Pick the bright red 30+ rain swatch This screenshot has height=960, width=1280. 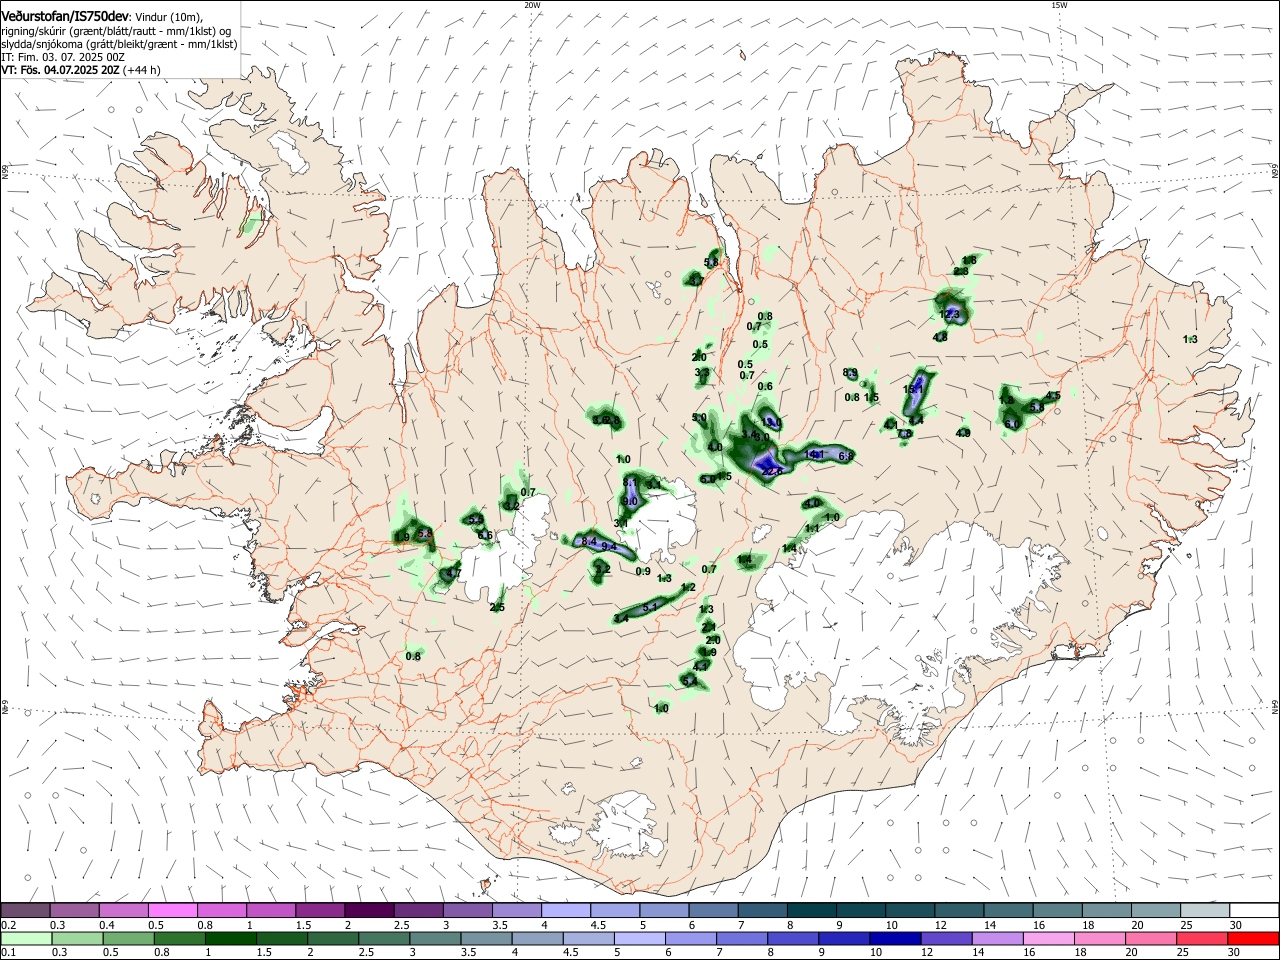tap(1252, 938)
